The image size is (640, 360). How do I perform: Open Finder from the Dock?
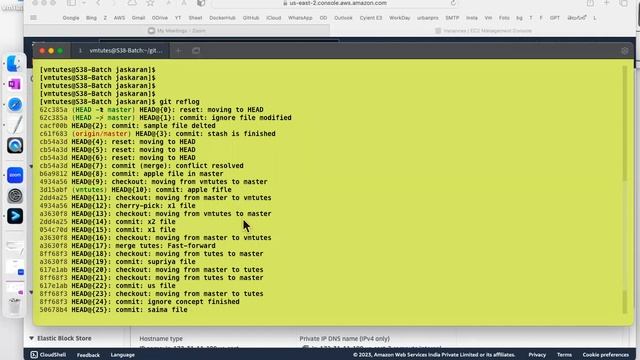point(15,63)
